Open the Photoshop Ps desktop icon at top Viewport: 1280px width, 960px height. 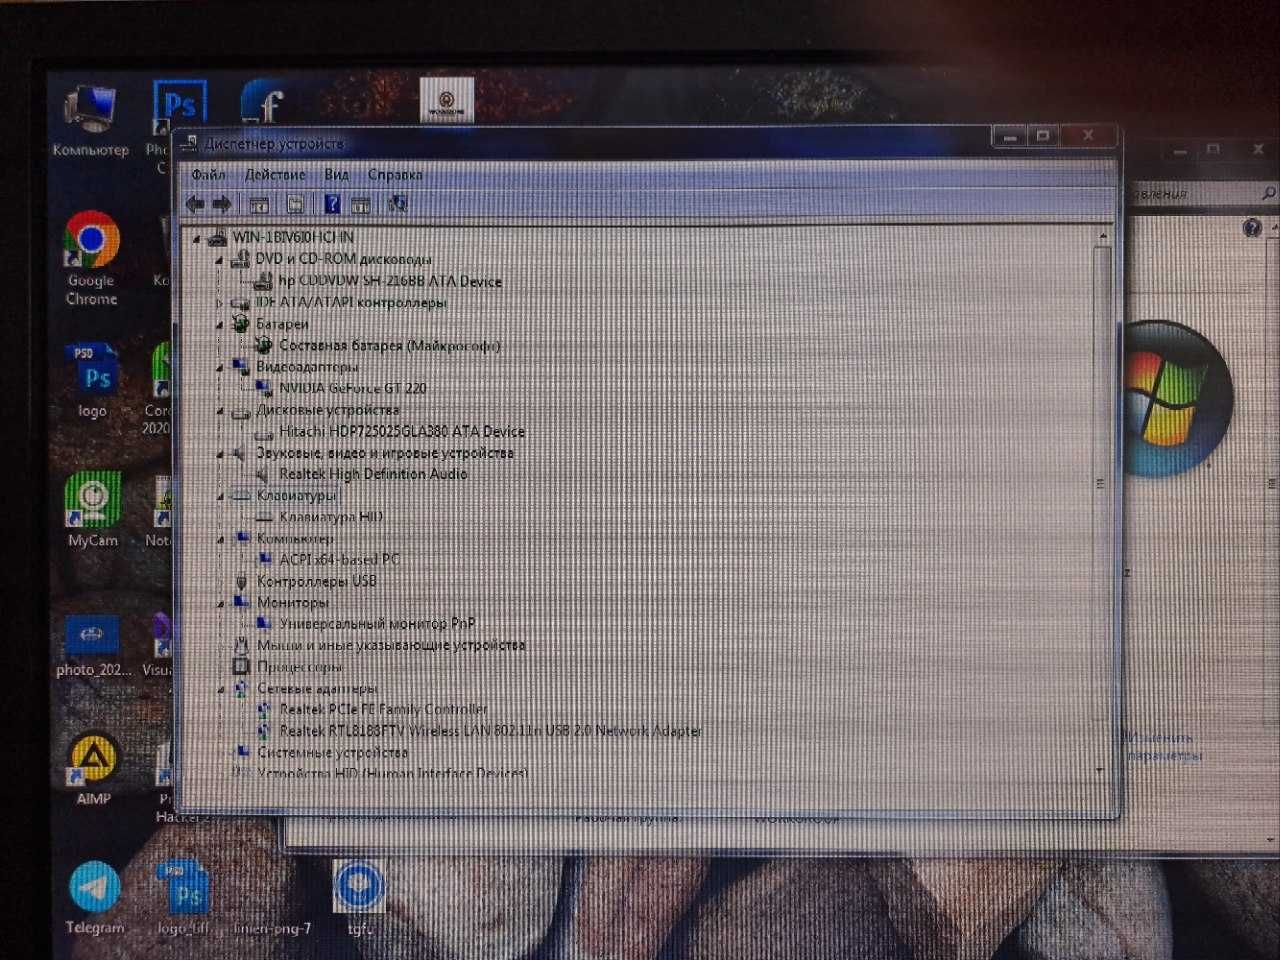pos(178,108)
